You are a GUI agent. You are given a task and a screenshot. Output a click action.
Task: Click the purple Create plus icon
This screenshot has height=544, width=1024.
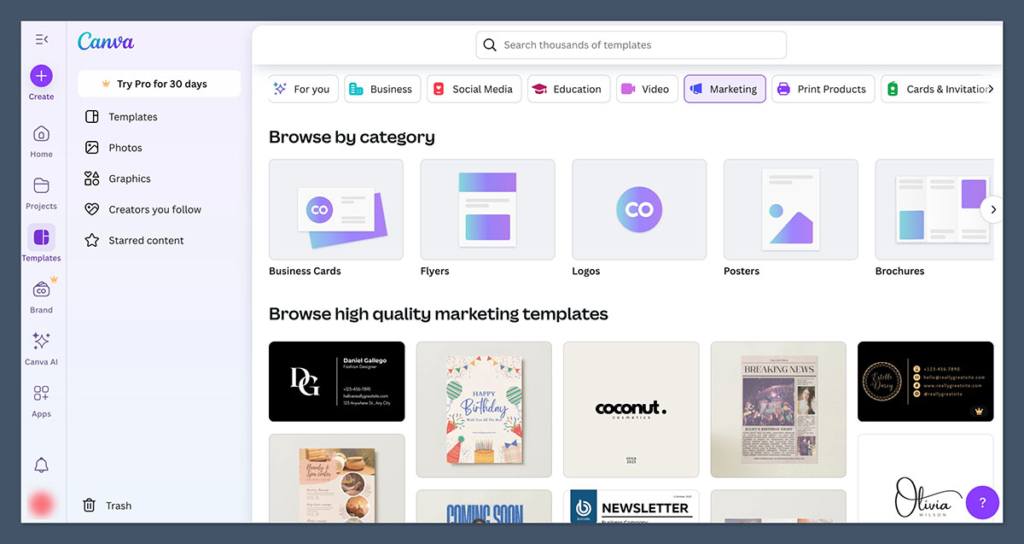[x=41, y=76]
